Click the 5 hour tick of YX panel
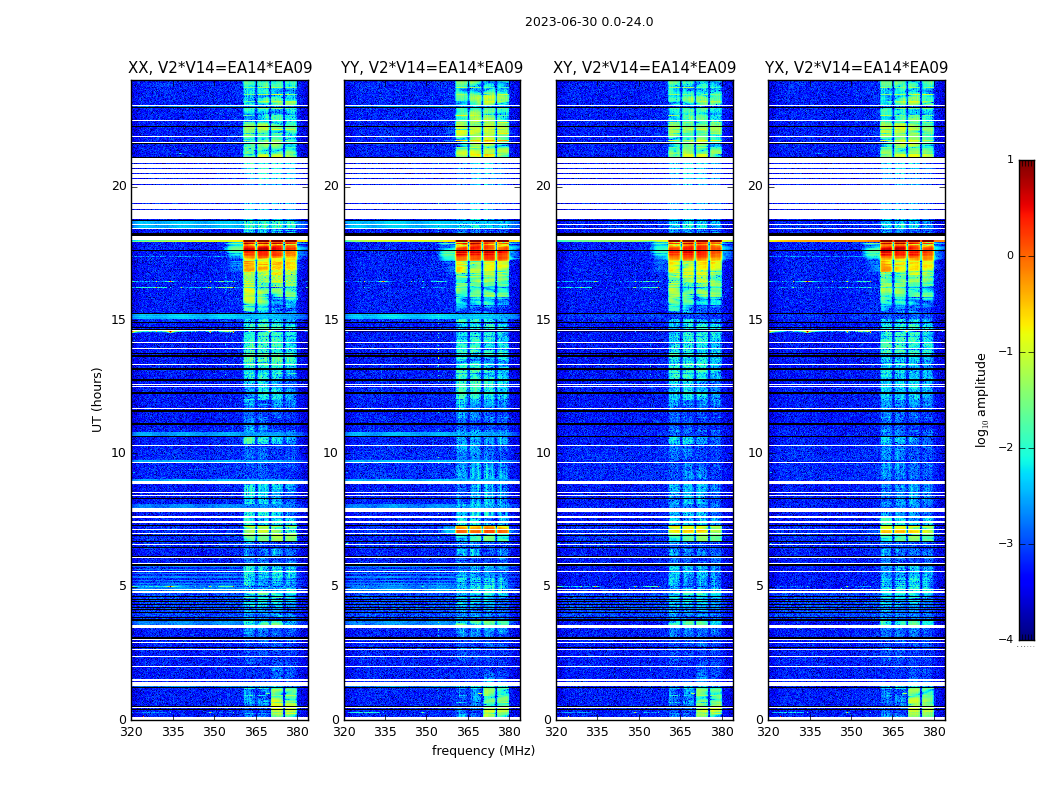 [759, 586]
